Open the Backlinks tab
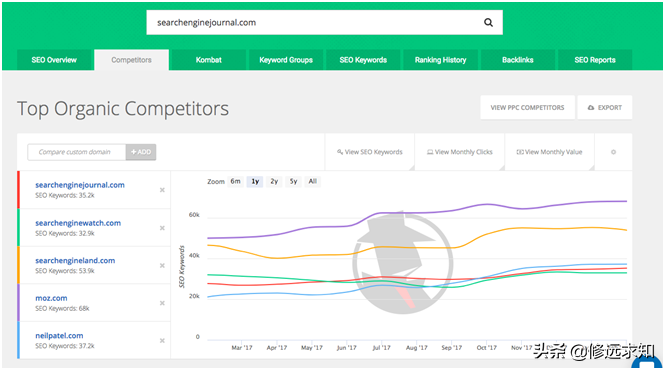The width and height of the screenshot is (665, 370). tap(518, 60)
